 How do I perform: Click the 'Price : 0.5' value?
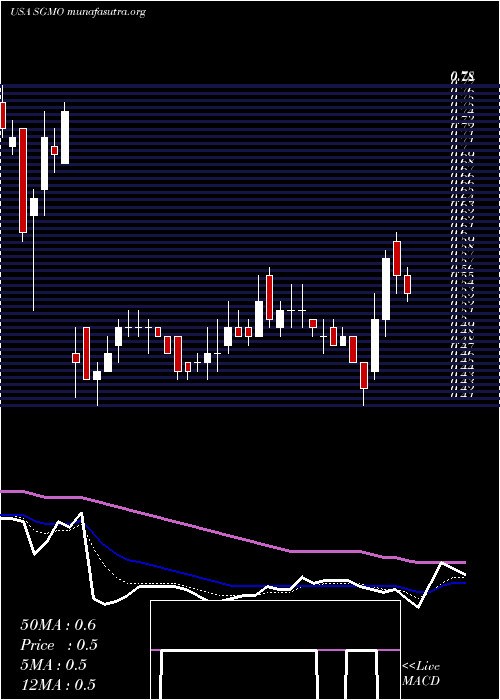[x=59, y=645]
